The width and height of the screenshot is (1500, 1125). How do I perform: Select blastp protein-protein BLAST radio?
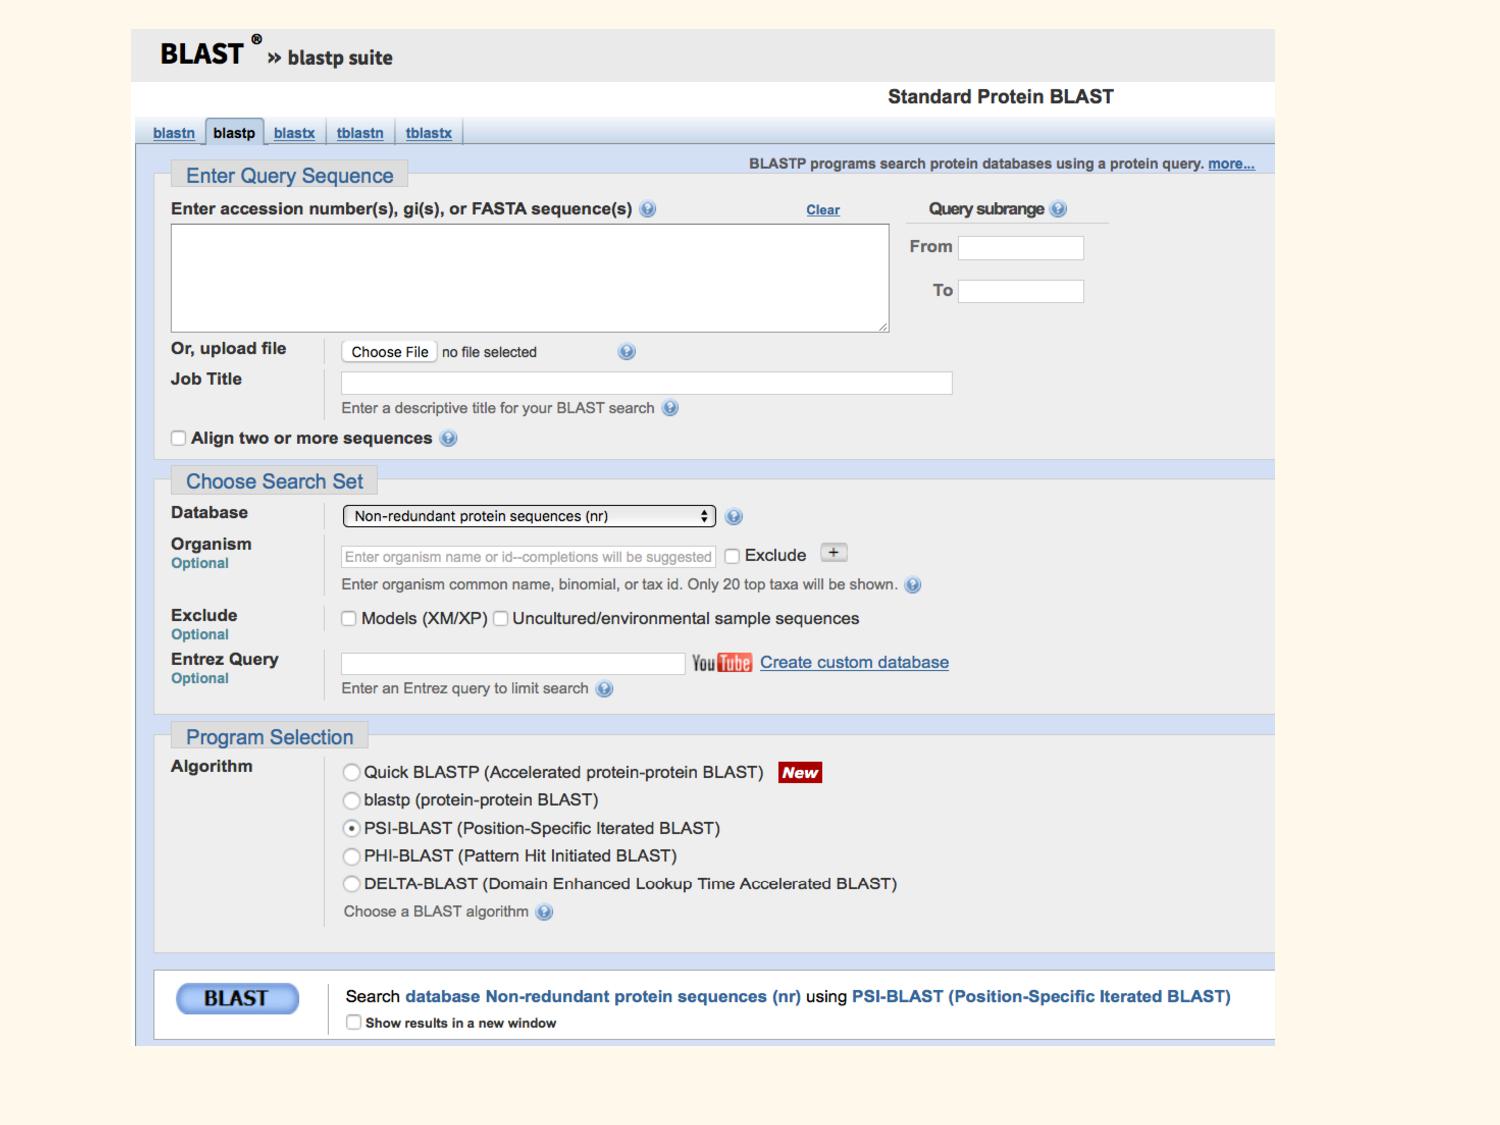[352, 800]
